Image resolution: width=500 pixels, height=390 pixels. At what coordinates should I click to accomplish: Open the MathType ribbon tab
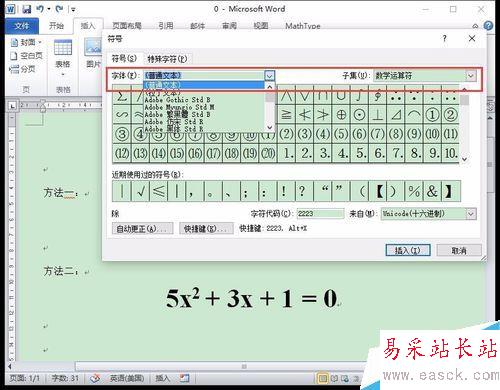point(303,26)
